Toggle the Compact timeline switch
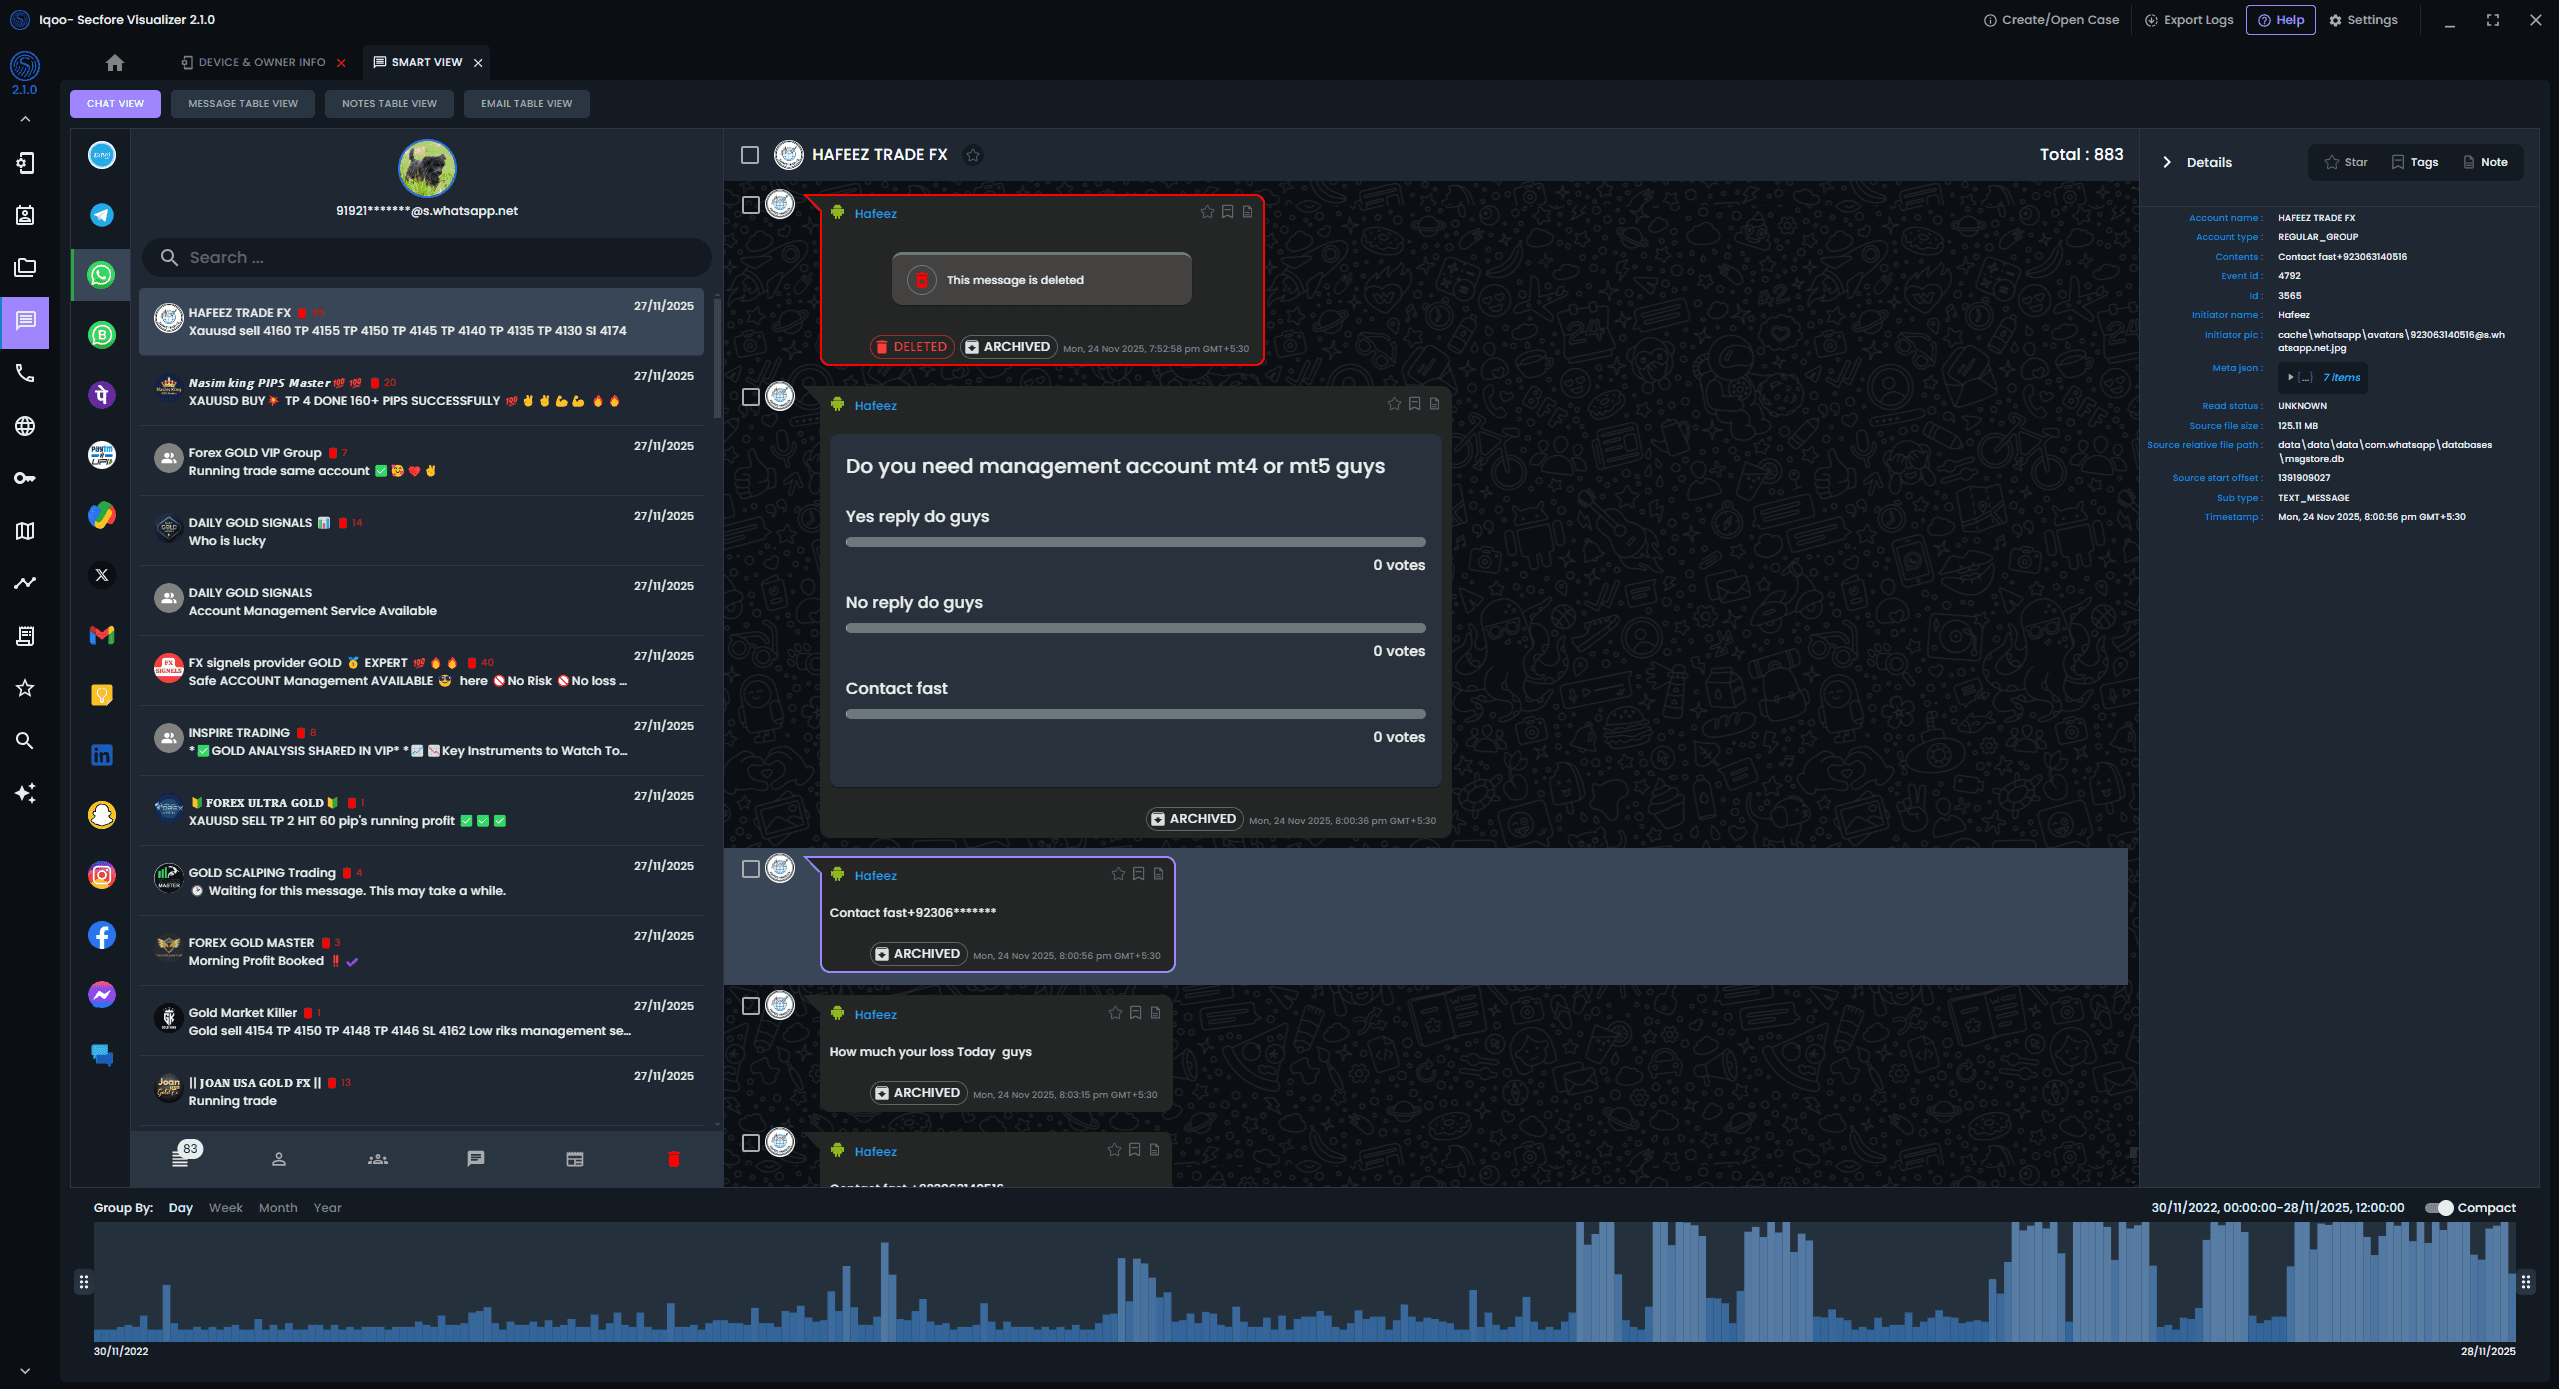 (2439, 1208)
